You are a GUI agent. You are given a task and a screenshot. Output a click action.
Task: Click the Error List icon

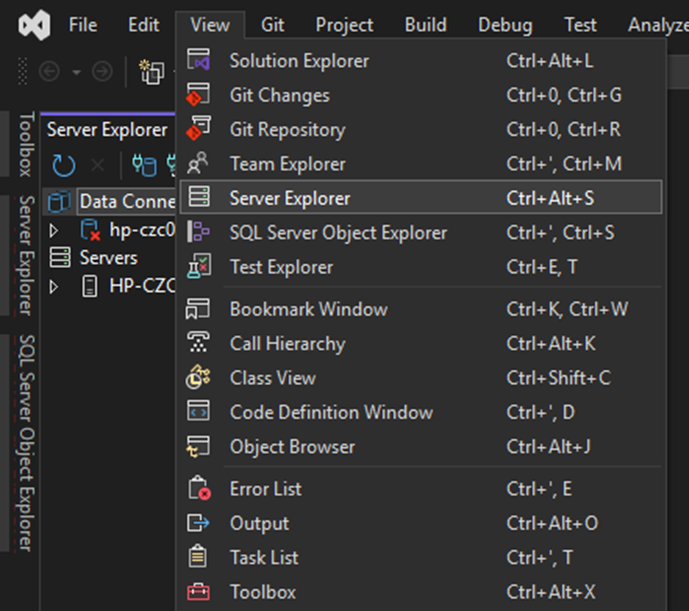point(199,489)
